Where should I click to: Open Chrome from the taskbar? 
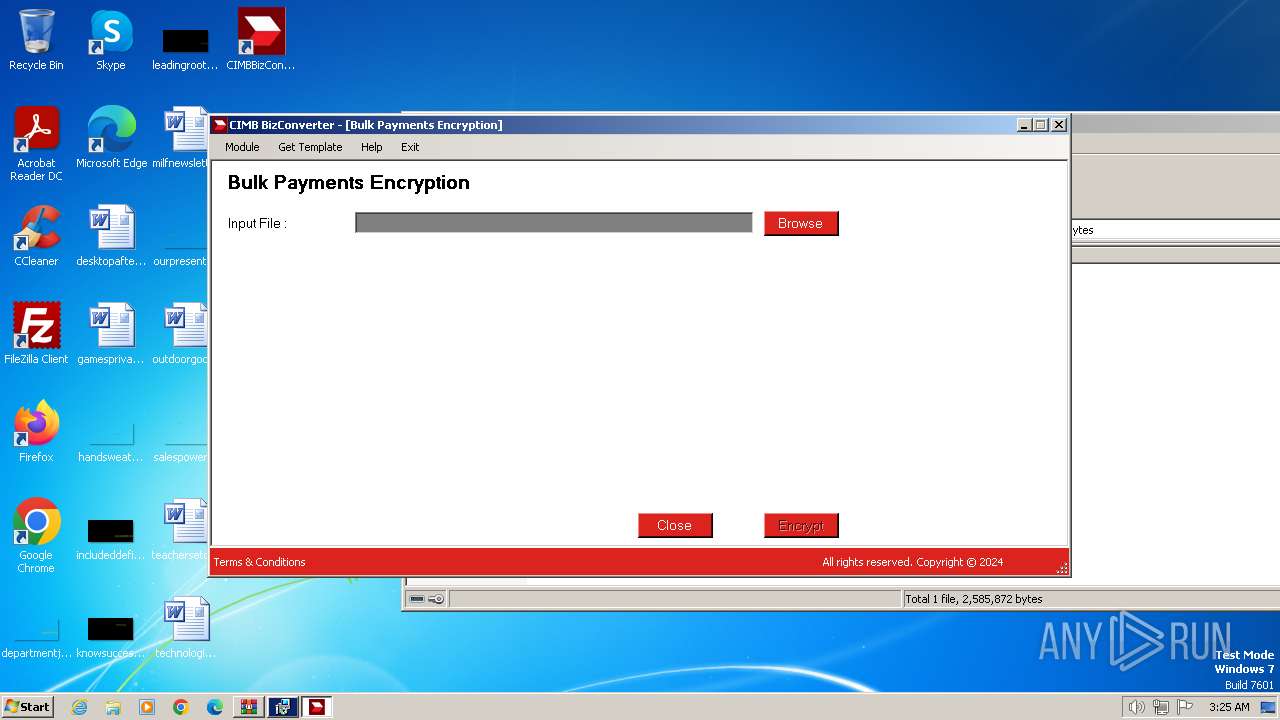[x=181, y=707]
